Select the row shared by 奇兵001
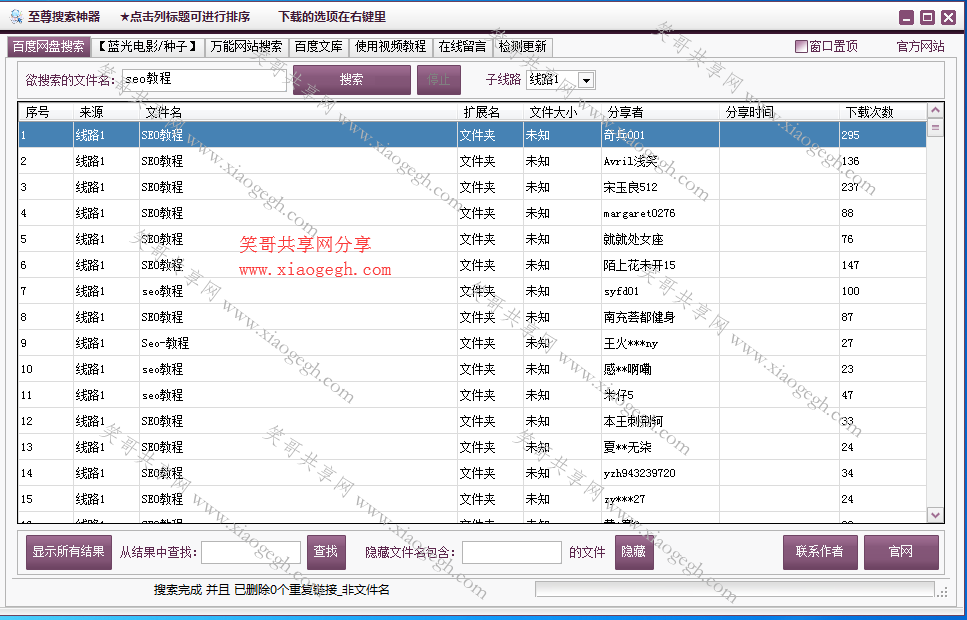The image size is (967, 620). 472,134
